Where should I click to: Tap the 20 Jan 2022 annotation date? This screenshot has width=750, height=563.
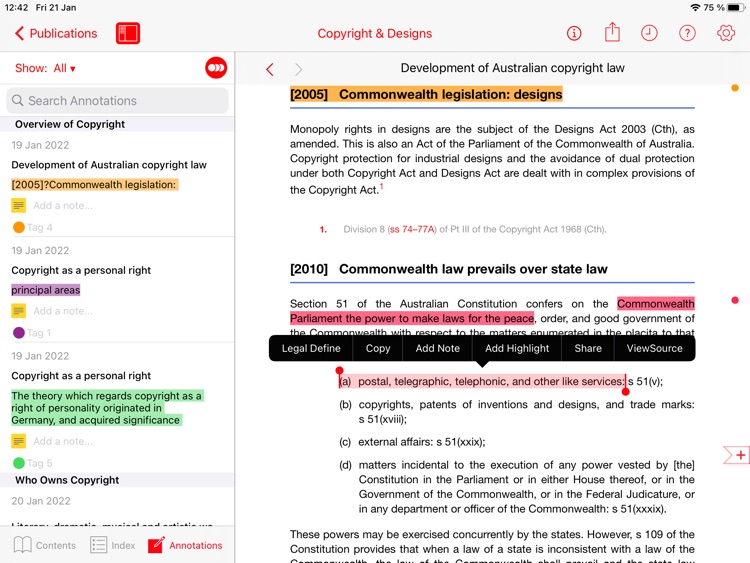point(41,501)
